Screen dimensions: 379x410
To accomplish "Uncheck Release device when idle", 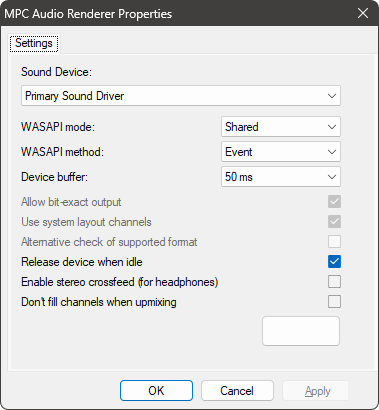I will [334, 262].
